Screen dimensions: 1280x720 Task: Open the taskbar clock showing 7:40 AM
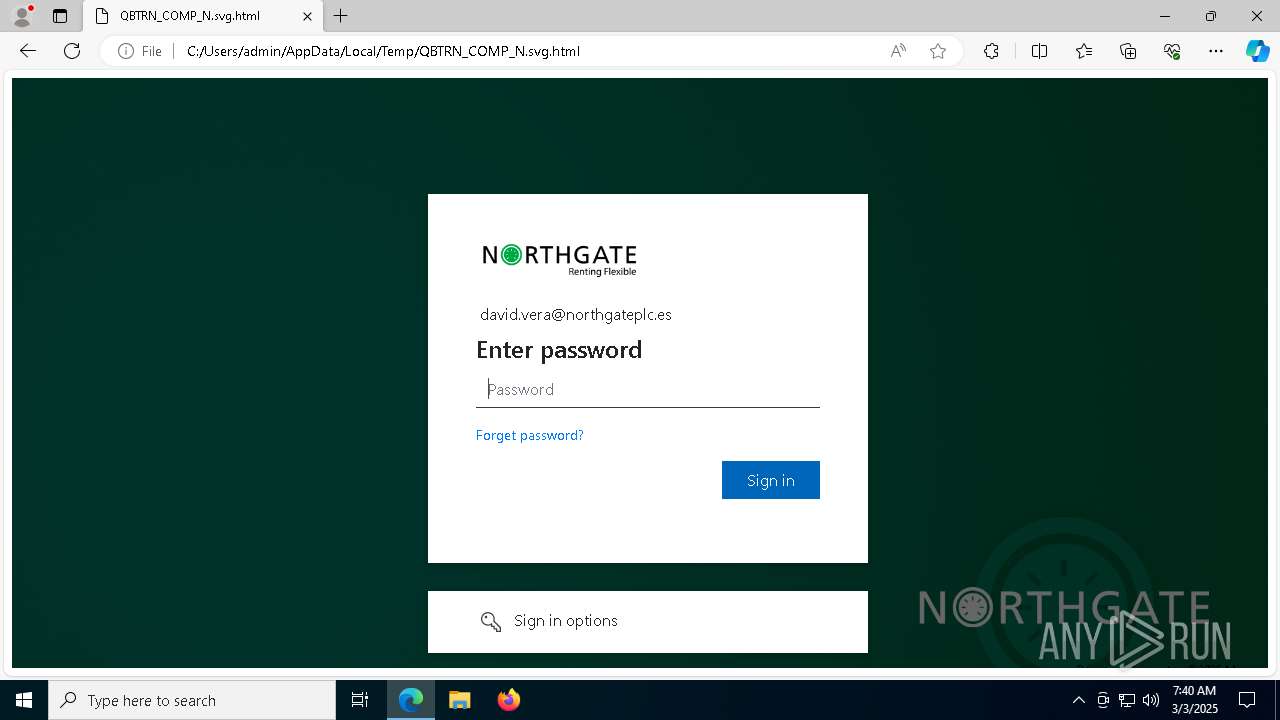coord(1194,700)
